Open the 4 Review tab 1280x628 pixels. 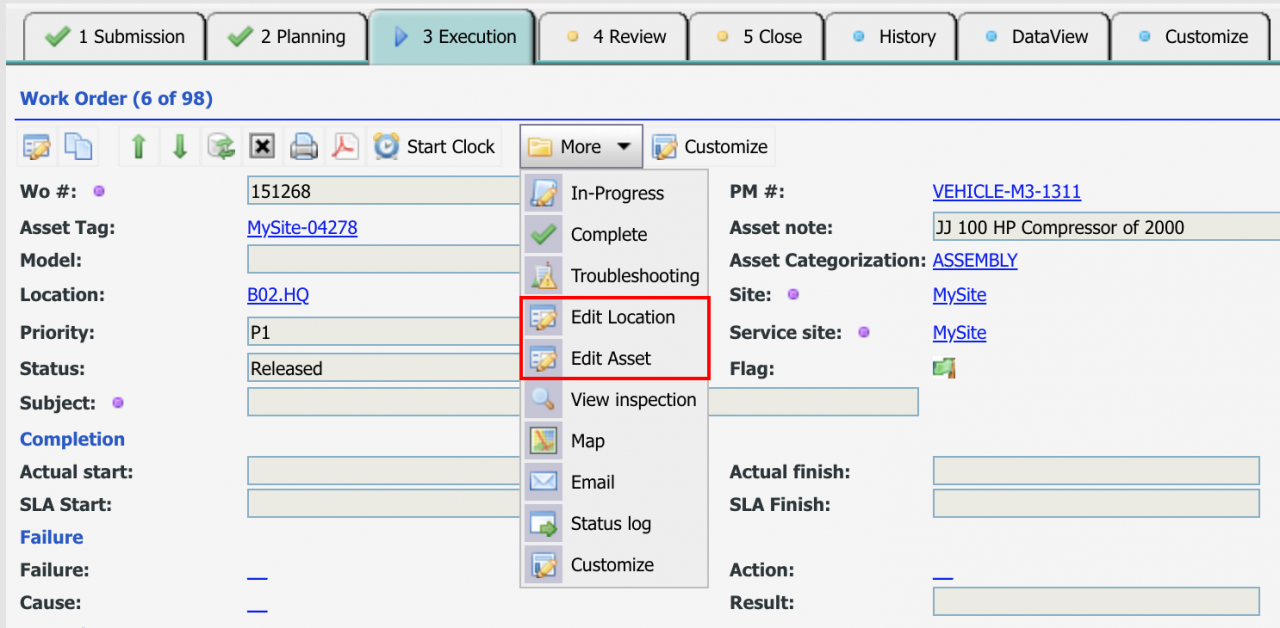click(x=613, y=37)
